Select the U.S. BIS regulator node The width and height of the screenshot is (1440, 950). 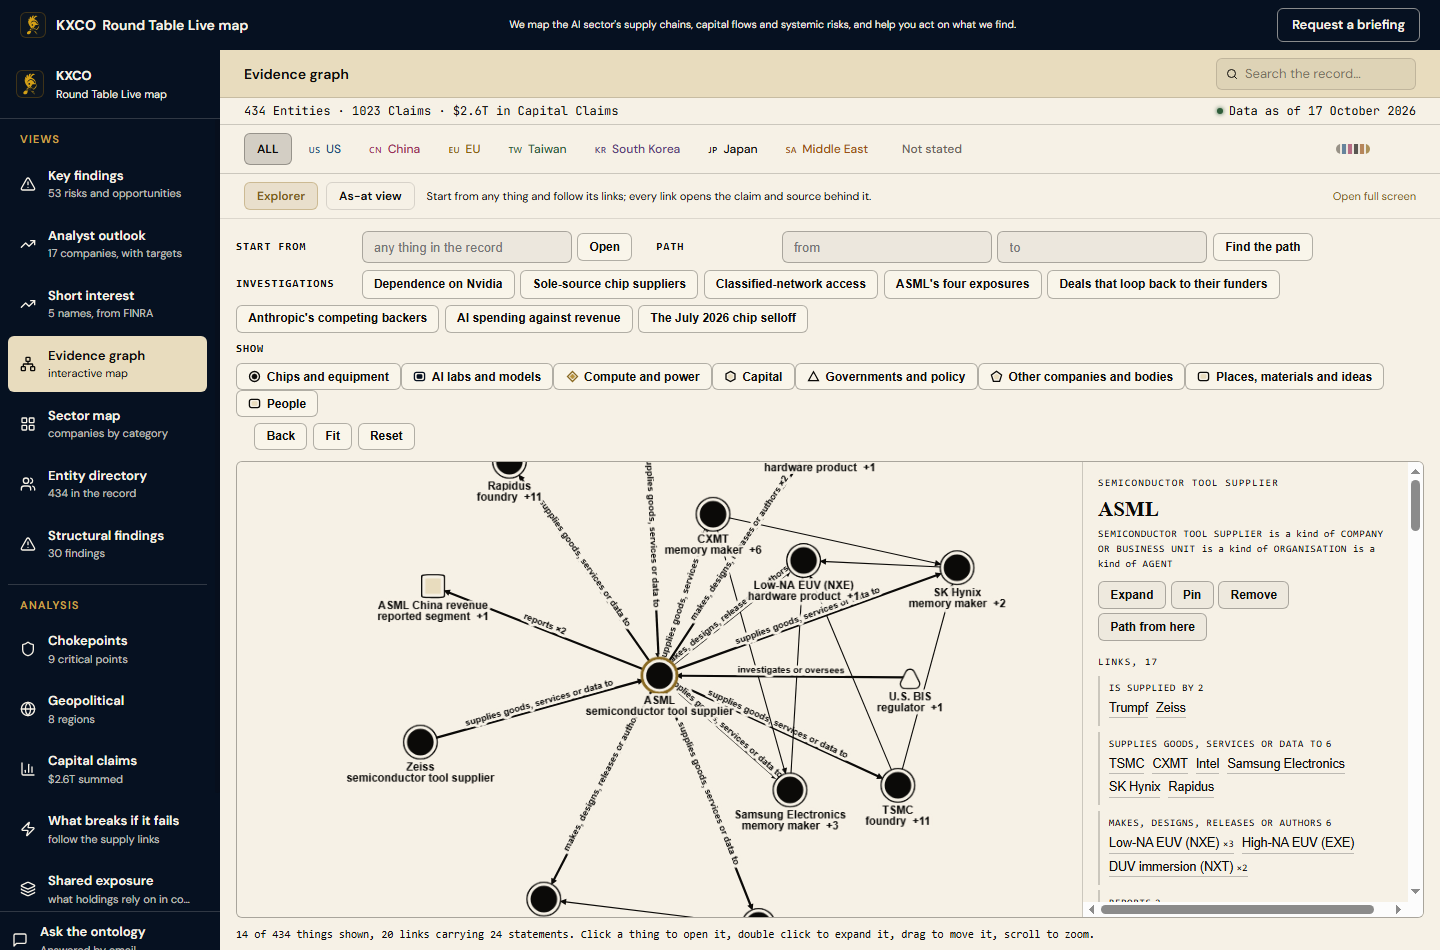910,679
